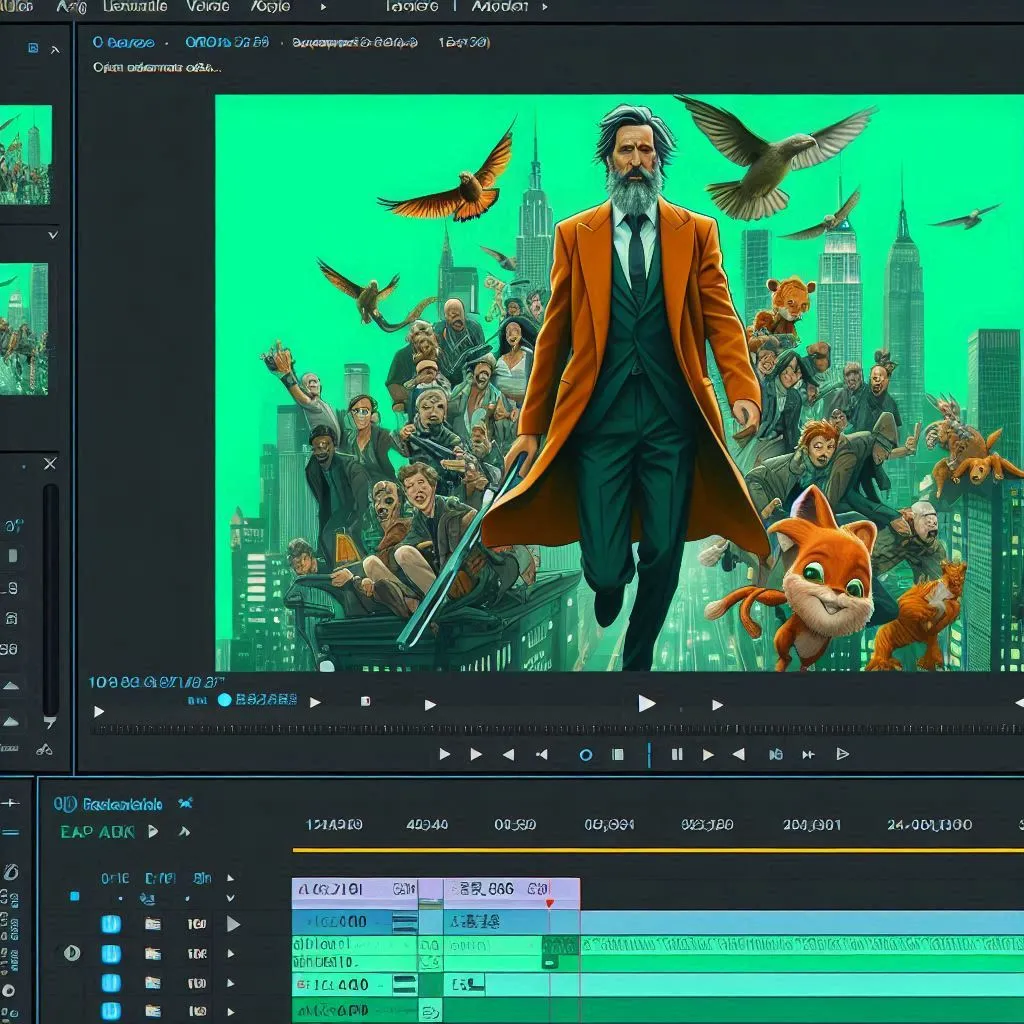Click the small blue square icon in top-left panel

(33, 48)
